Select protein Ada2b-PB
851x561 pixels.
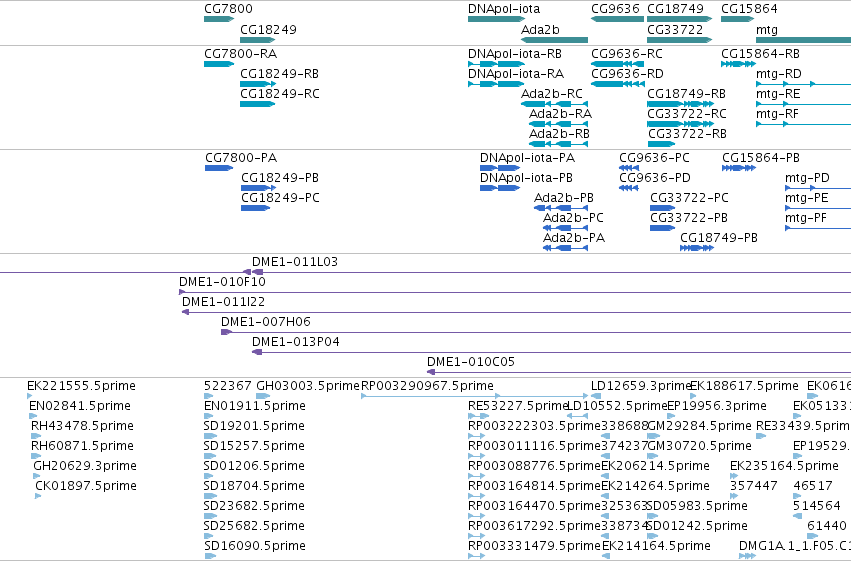(x=561, y=208)
